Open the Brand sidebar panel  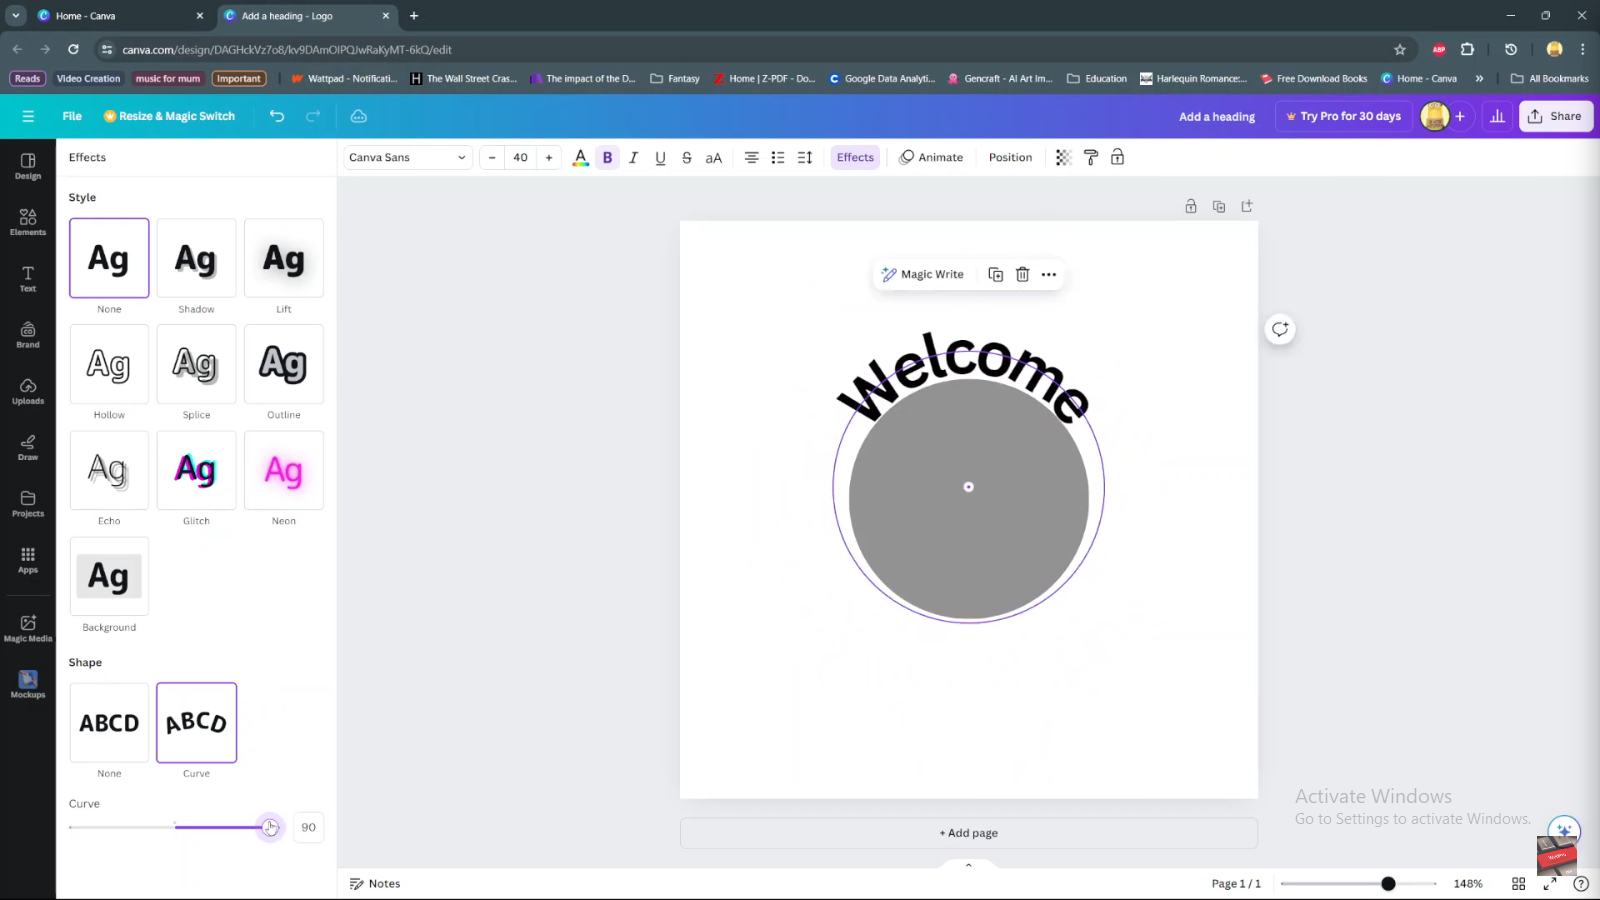[x=28, y=335]
